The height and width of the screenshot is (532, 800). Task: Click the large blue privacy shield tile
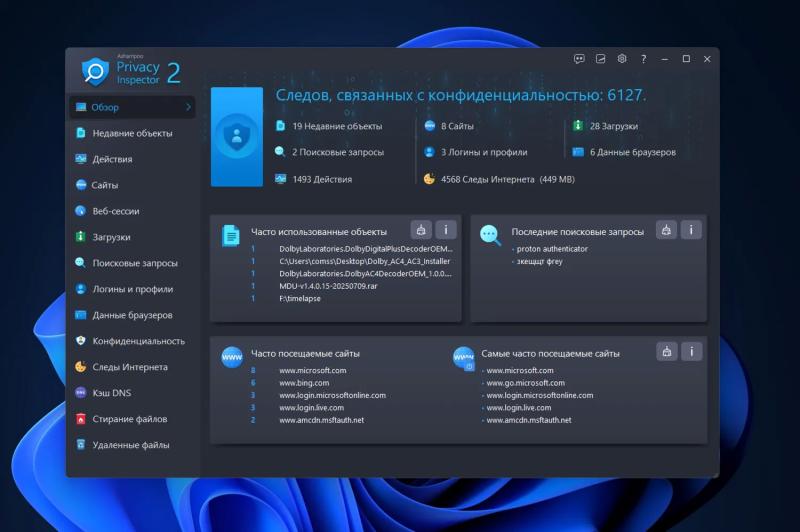click(x=237, y=137)
